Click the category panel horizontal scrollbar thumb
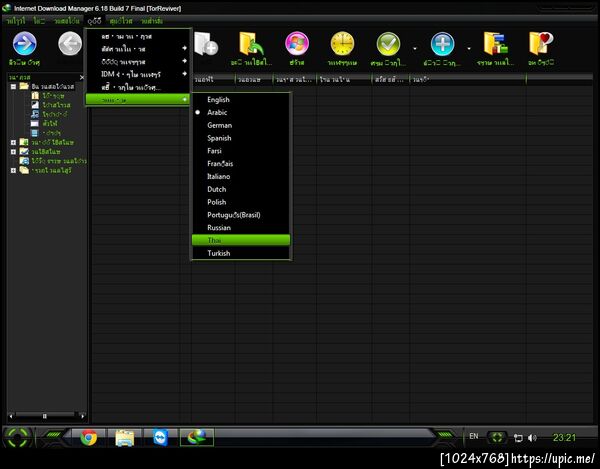Viewport: 600px width, 469px height. (45, 415)
